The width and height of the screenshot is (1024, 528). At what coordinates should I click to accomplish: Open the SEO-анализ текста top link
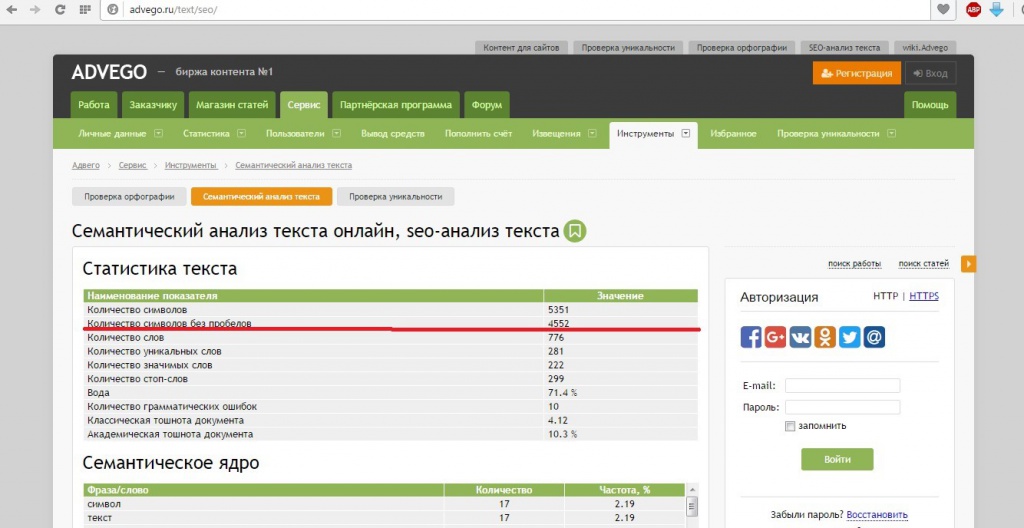point(844,48)
